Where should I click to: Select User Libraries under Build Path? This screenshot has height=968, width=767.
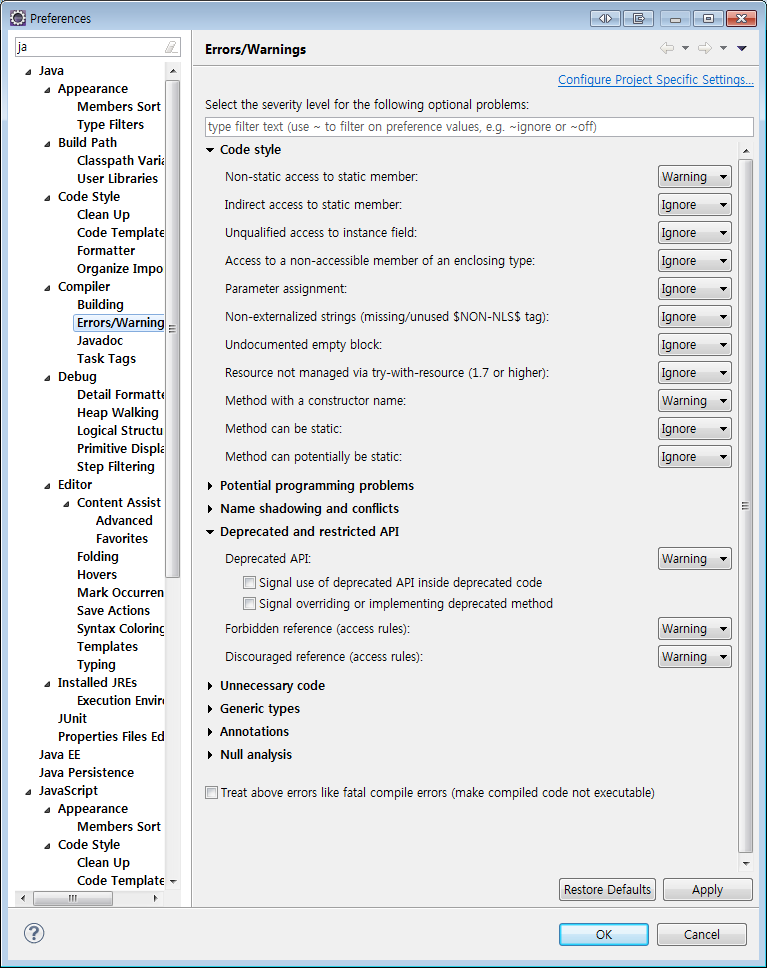pos(117,178)
